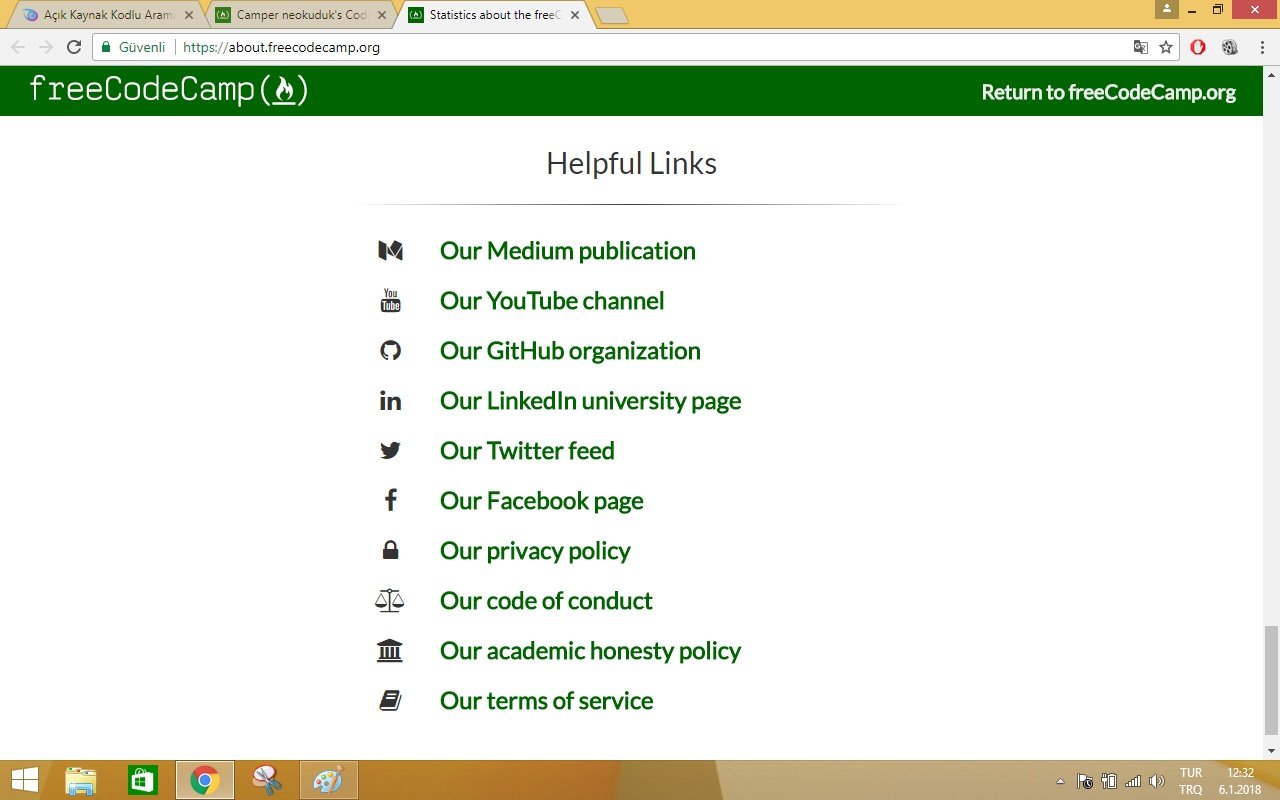Select the Statistics about the freeCodeCamp tab
Viewport: 1280px width, 800px height.
tap(494, 15)
